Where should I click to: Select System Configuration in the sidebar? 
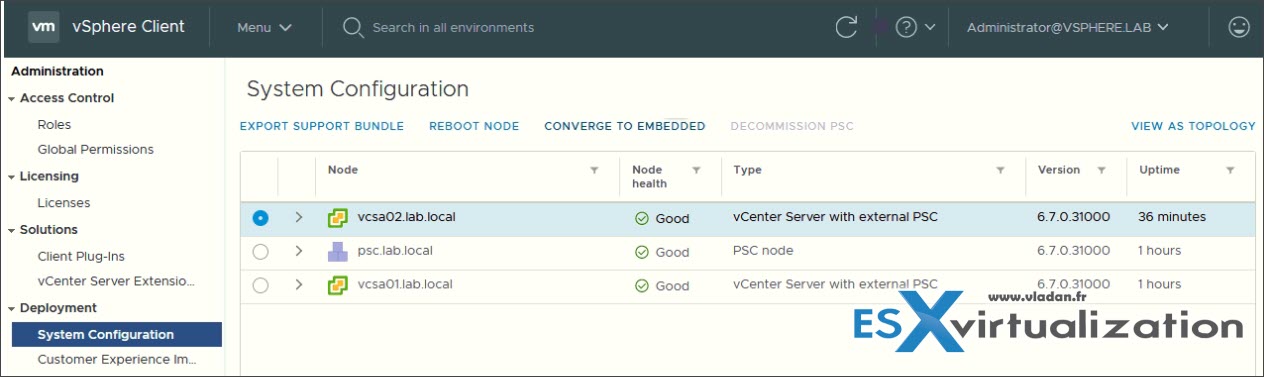point(116,335)
